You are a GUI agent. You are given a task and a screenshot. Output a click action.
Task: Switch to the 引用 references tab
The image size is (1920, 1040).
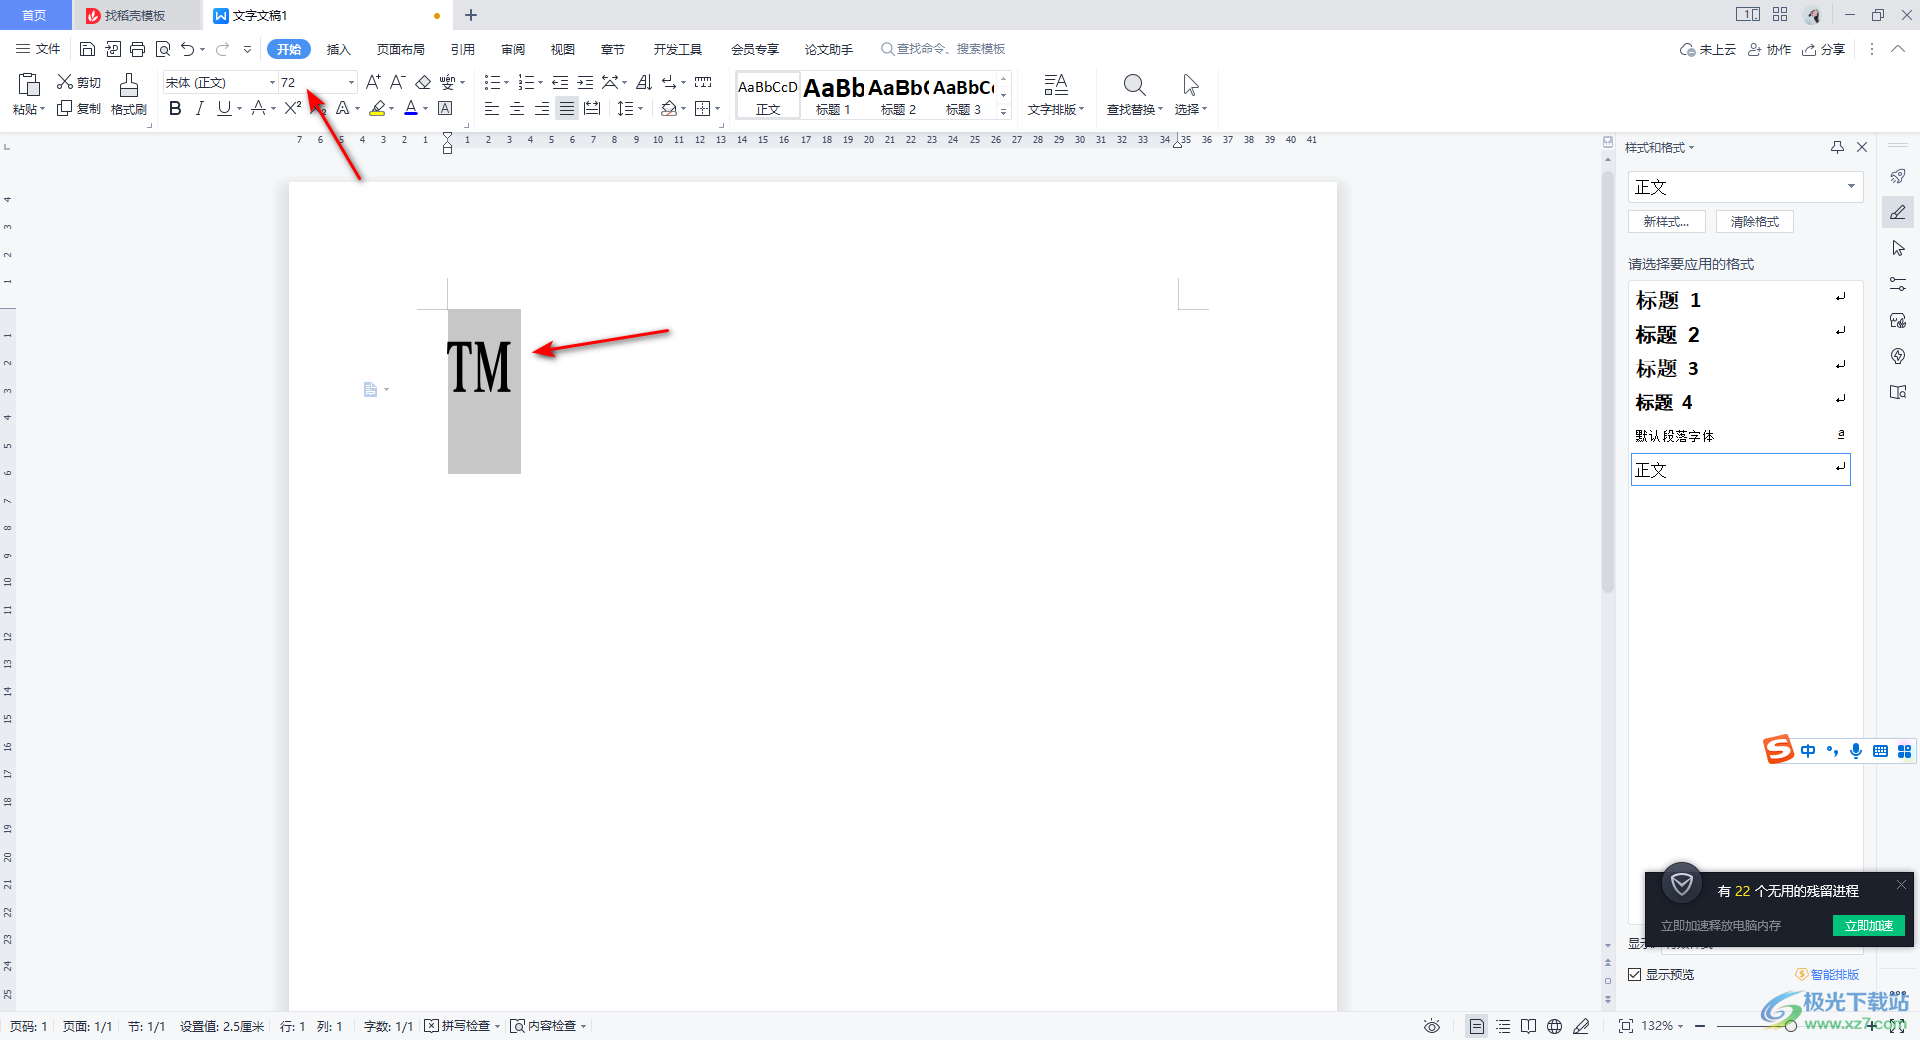[x=463, y=49]
